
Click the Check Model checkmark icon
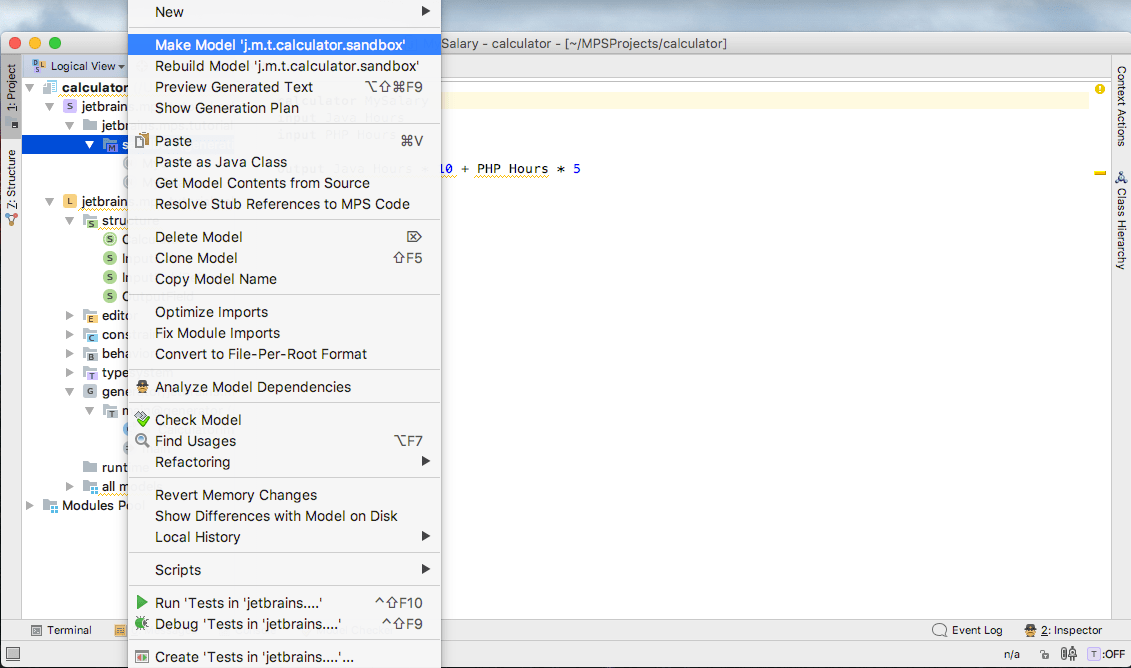pos(142,420)
